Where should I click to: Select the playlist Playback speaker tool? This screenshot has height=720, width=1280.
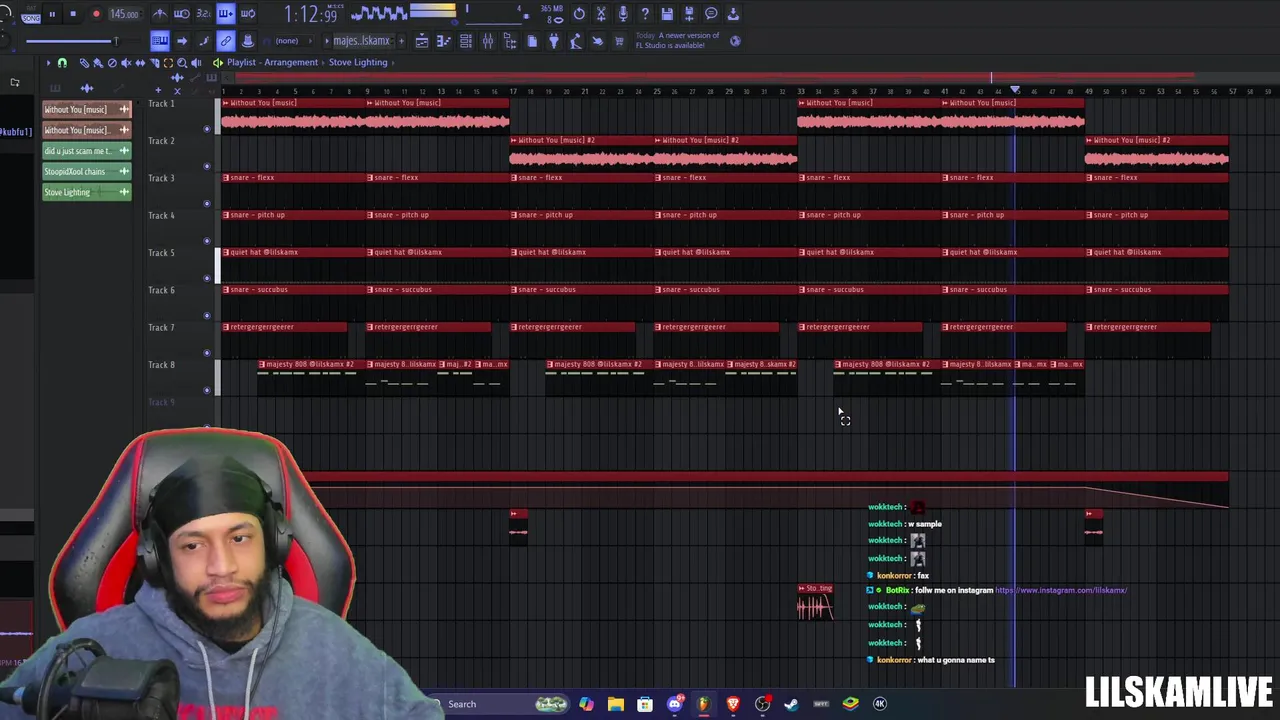pos(196,62)
